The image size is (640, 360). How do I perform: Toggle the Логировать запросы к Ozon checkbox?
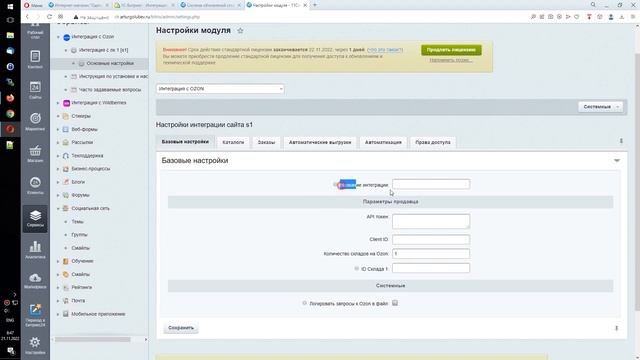[395, 303]
